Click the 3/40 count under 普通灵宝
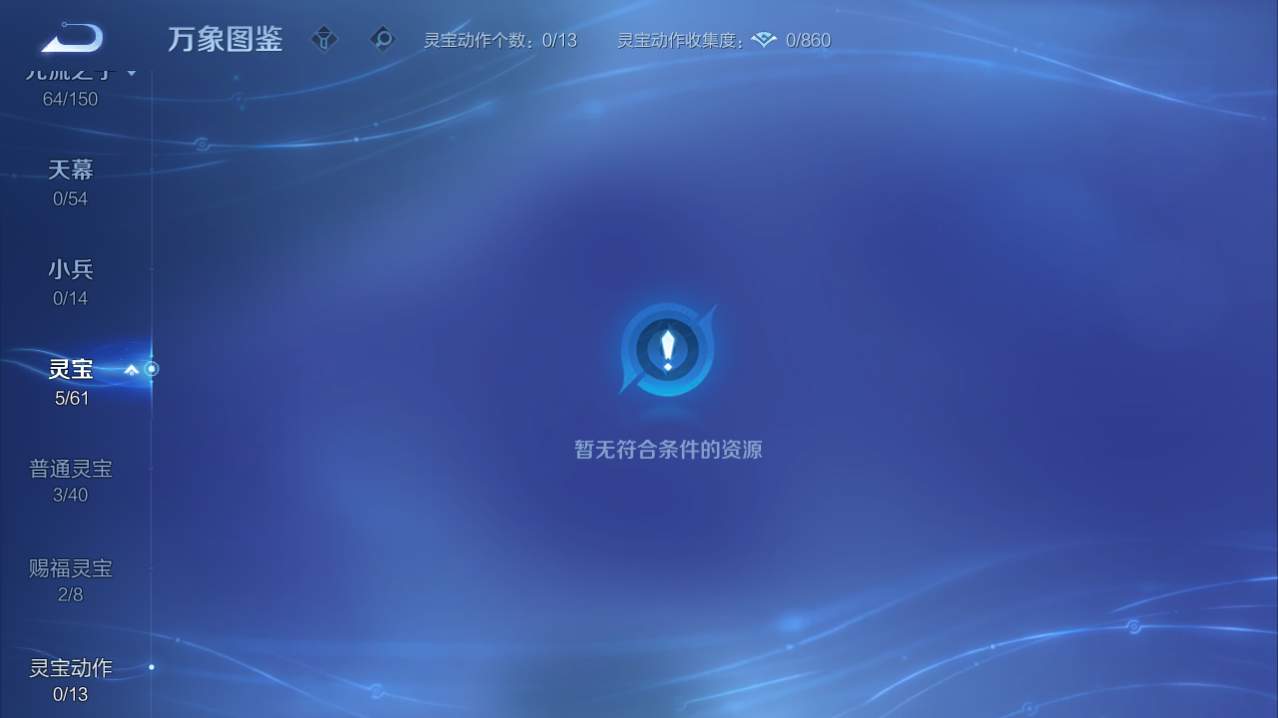Image resolution: width=1278 pixels, height=718 pixels. [x=70, y=495]
